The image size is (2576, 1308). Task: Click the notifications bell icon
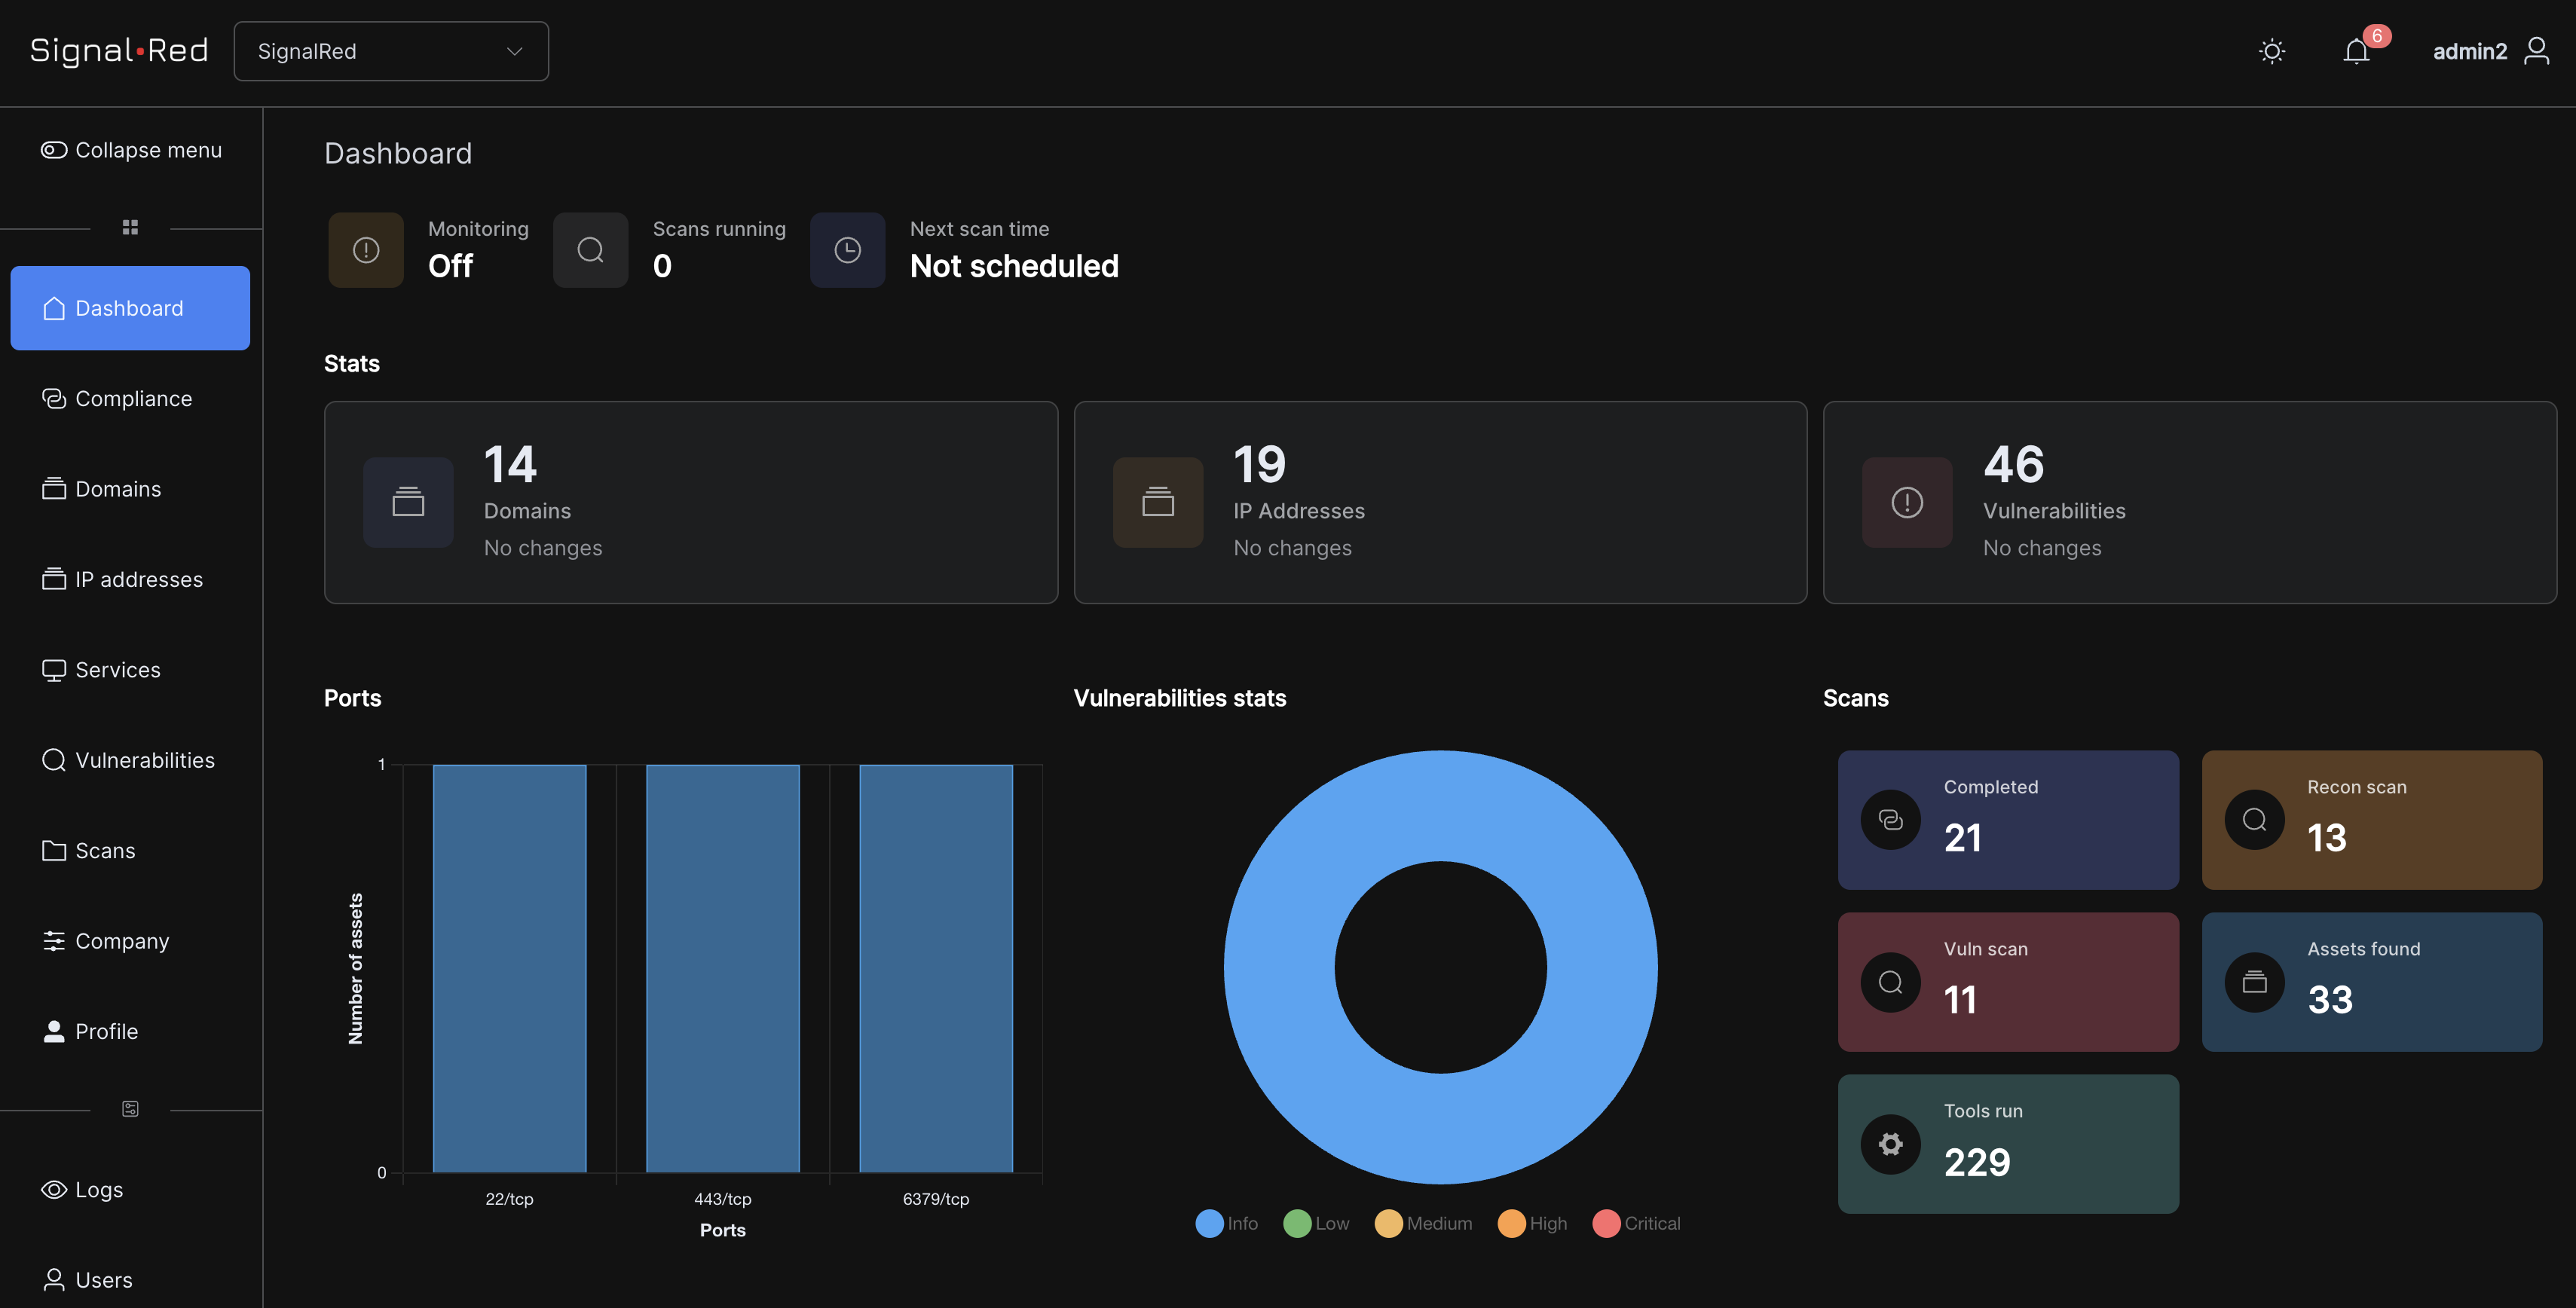[x=2357, y=51]
